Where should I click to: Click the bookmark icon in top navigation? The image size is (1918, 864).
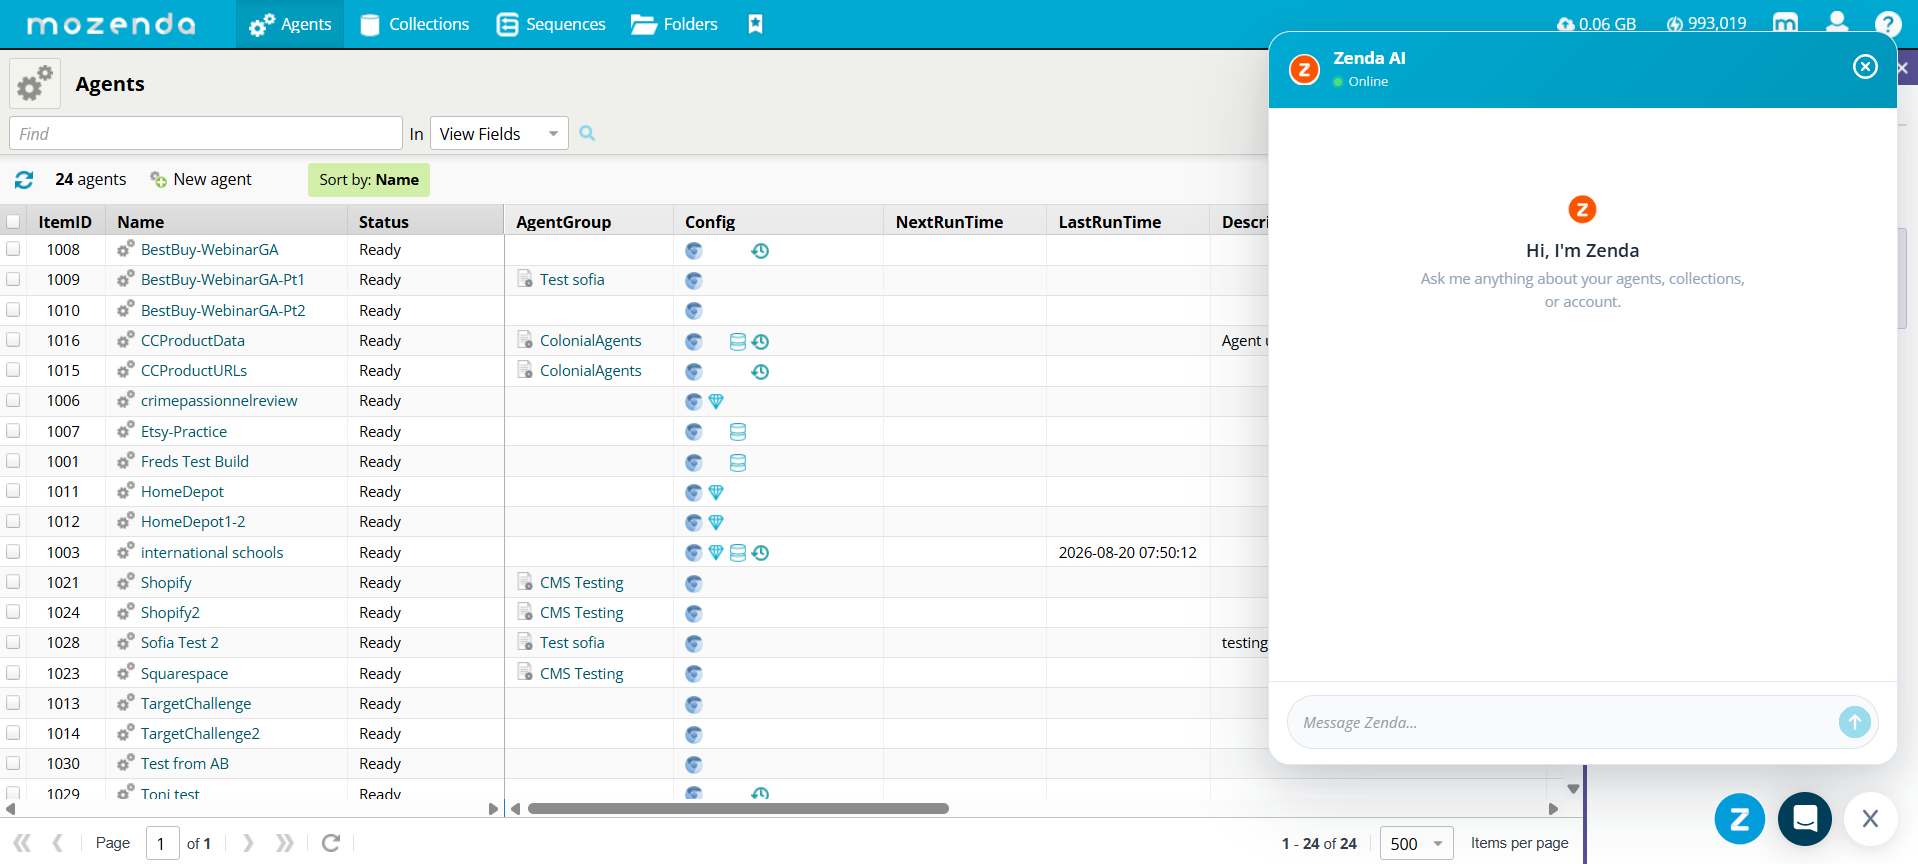click(x=755, y=24)
